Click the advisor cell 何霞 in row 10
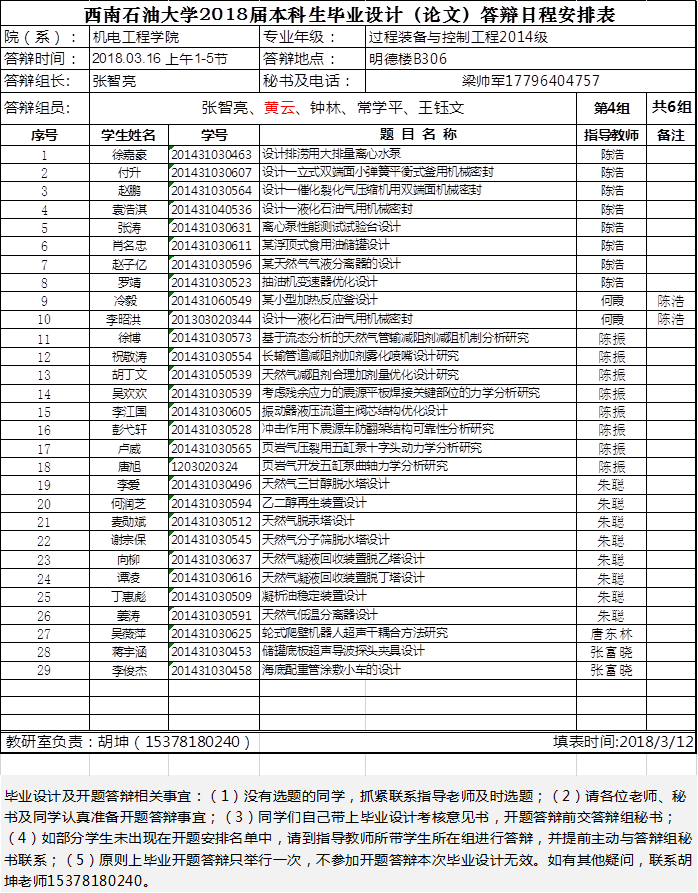698x893 pixels. click(x=611, y=319)
